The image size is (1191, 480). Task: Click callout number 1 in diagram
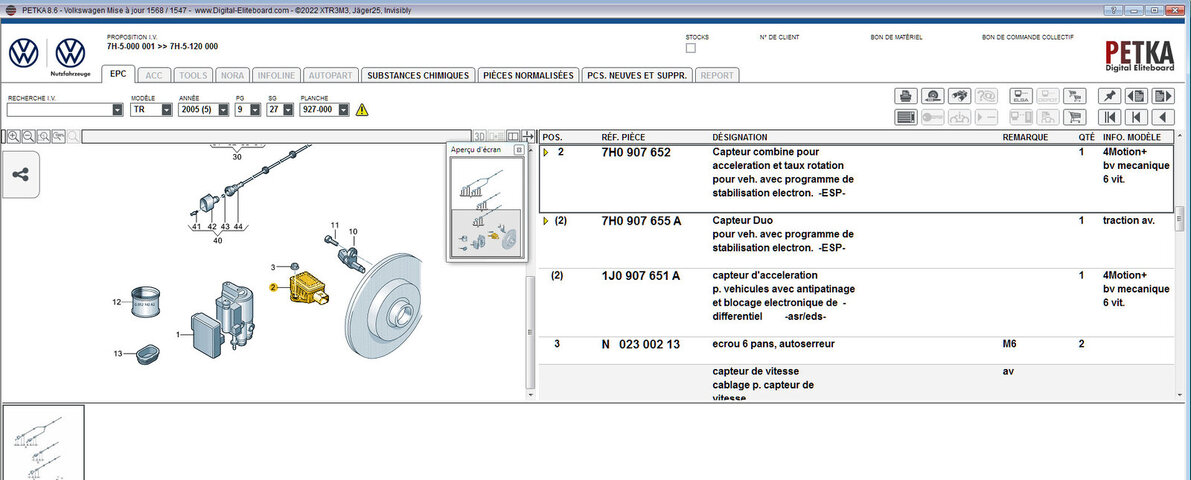(x=178, y=334)
